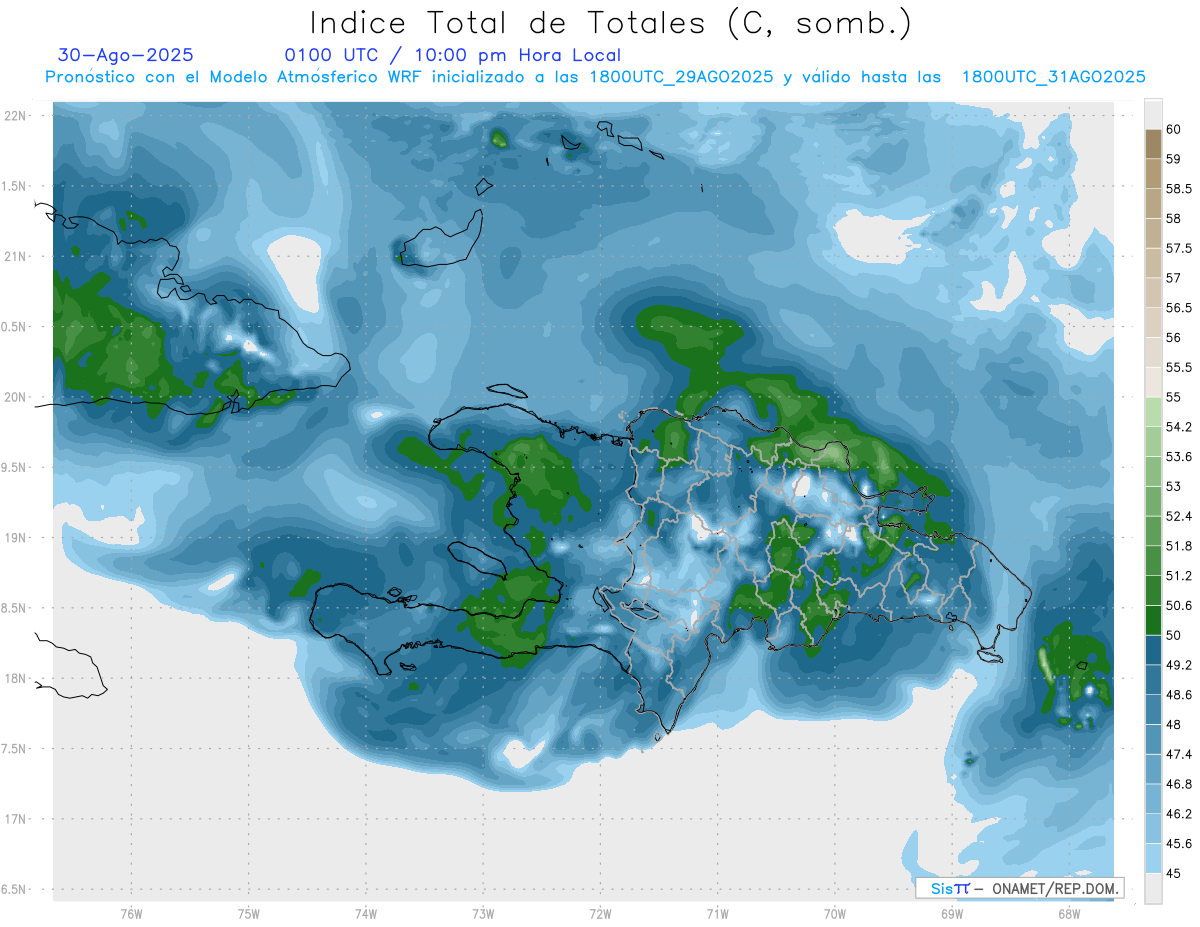
Task: Click the "71W" longitude label
Action: pos(717,913)
